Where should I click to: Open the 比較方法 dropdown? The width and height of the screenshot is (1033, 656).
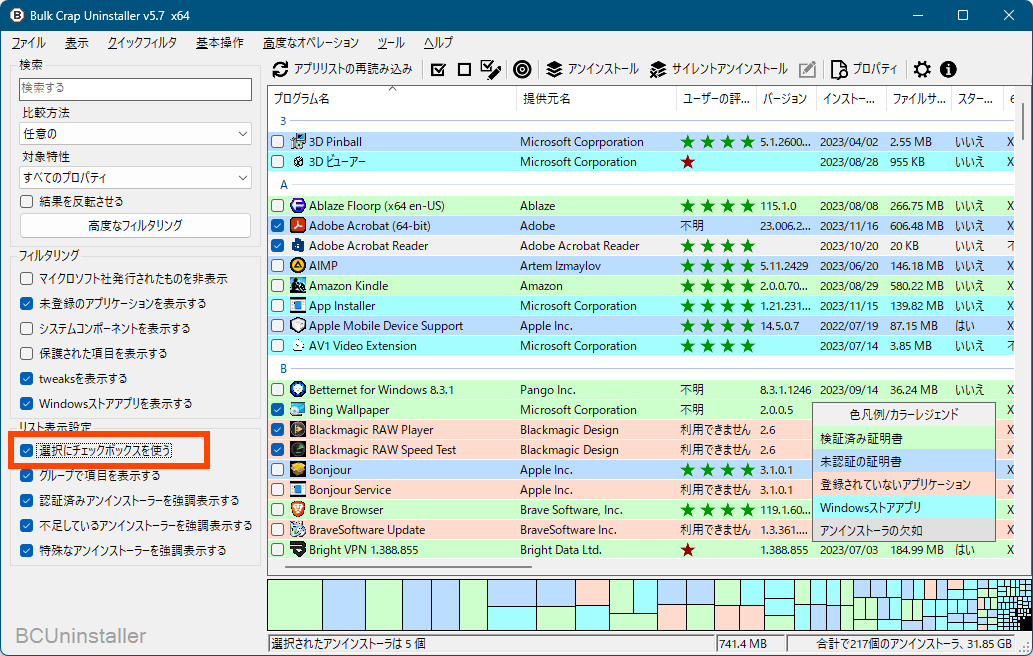point(135,134)
